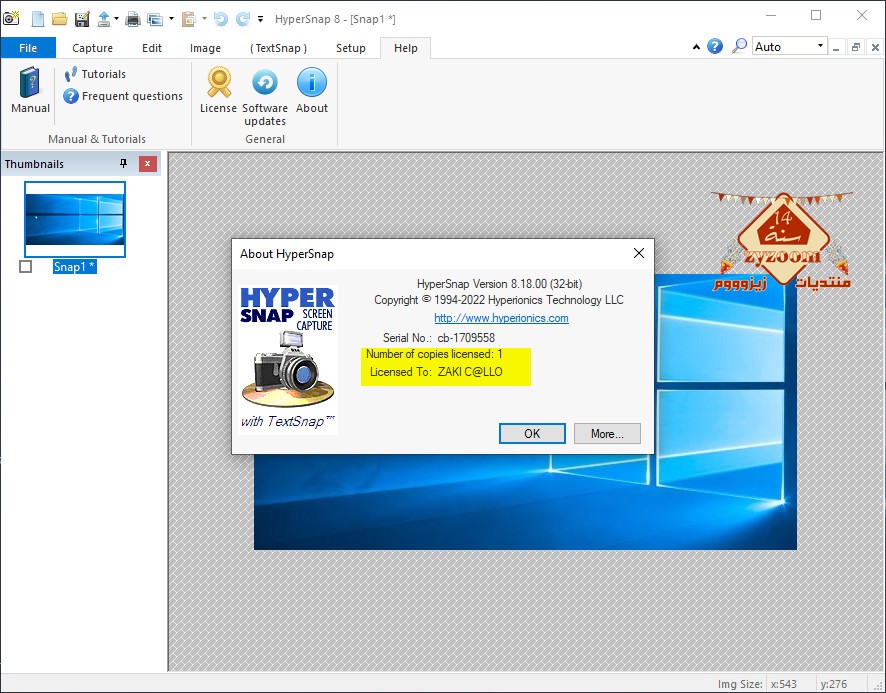Switch to the Capture tab
Screen dimensions: 886x693
coord(92,48)
